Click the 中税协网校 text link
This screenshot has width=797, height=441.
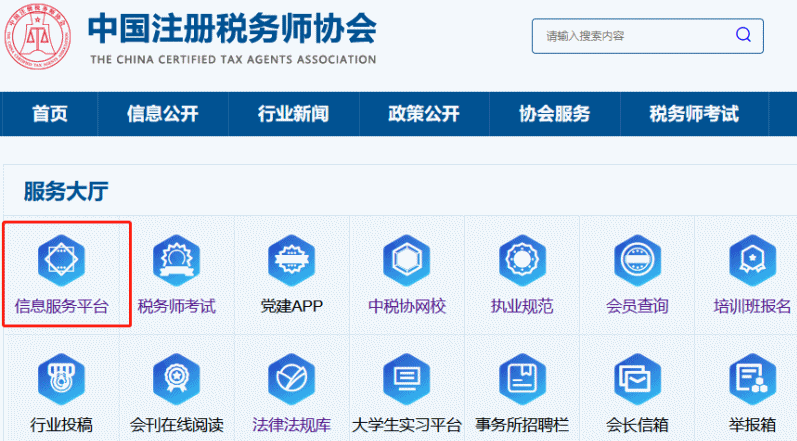click(407, 306)
